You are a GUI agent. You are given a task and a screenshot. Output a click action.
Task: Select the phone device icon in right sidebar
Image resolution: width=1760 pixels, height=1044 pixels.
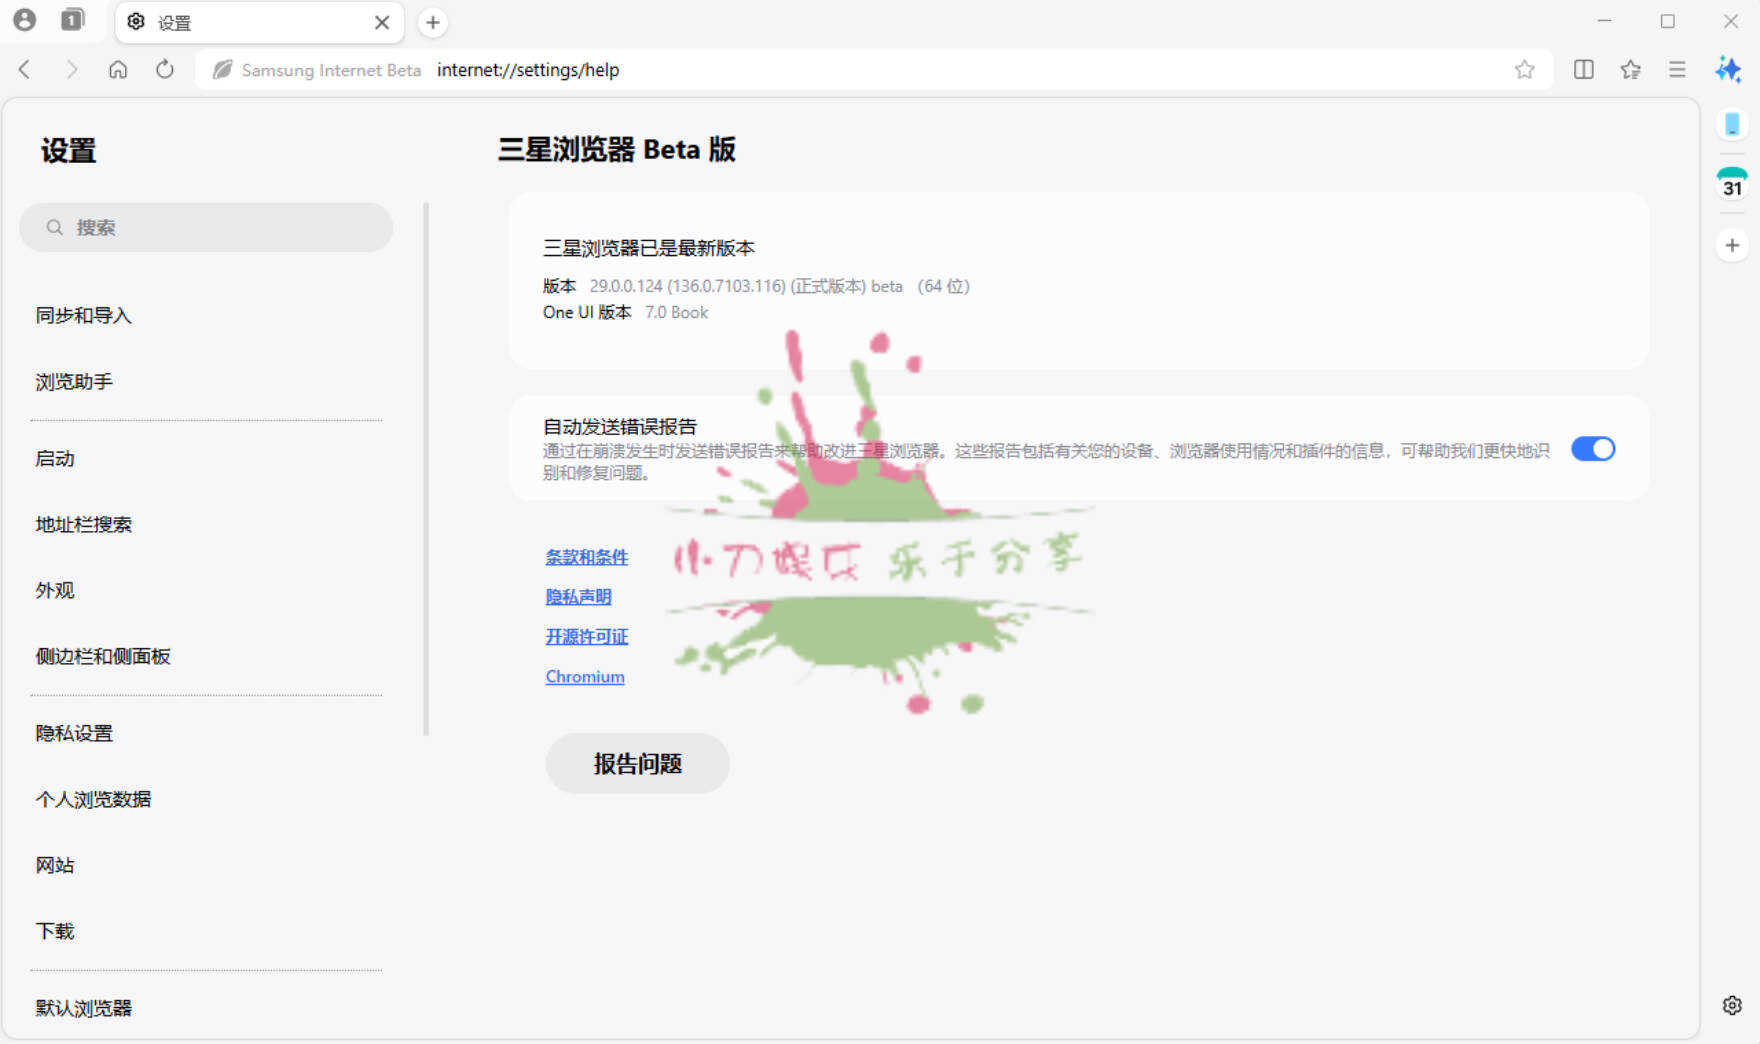tap(1731, 124)
